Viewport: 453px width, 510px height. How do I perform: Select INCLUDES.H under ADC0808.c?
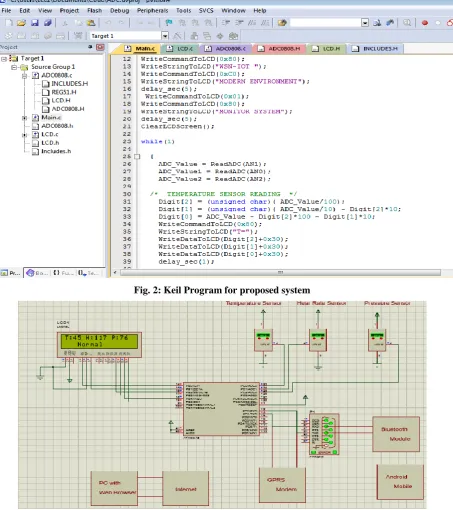tap(65, 84)
